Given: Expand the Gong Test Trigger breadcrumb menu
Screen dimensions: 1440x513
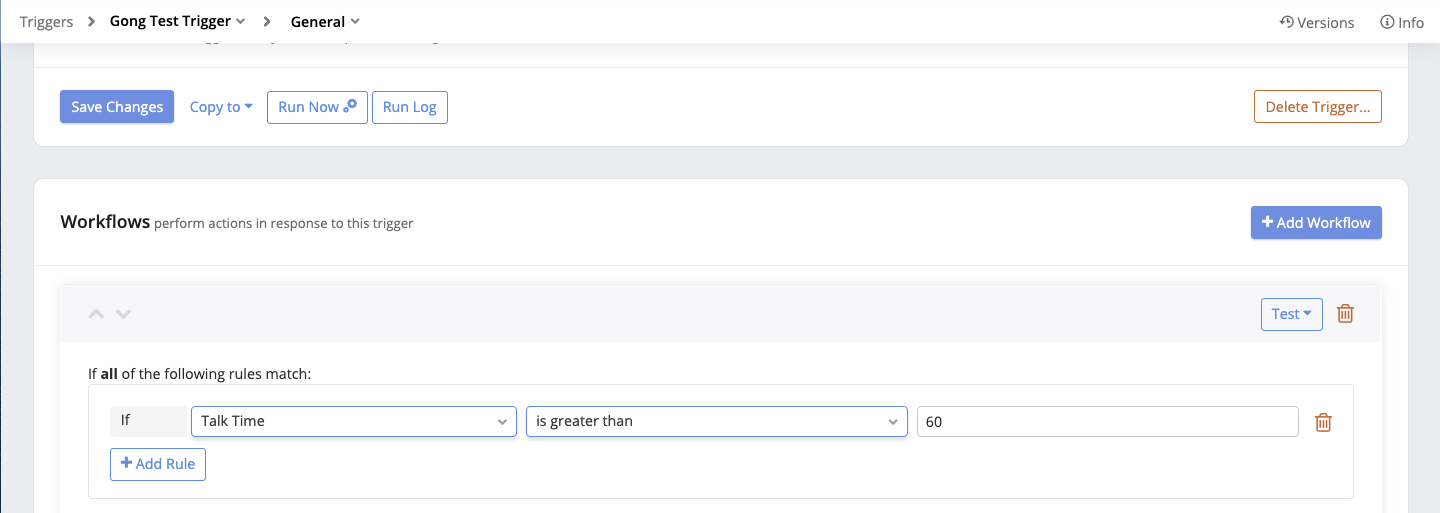Looking at the screenshot, I should click(177, 21).
